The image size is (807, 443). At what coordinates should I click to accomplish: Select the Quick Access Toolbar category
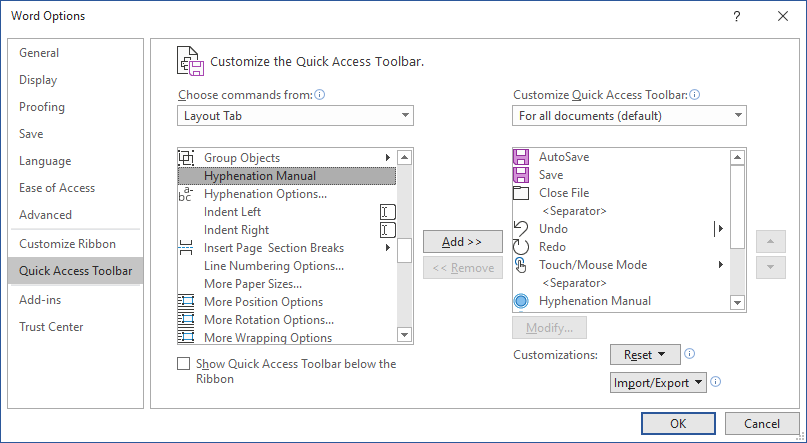pyautogui.click(x=76, y=271)
